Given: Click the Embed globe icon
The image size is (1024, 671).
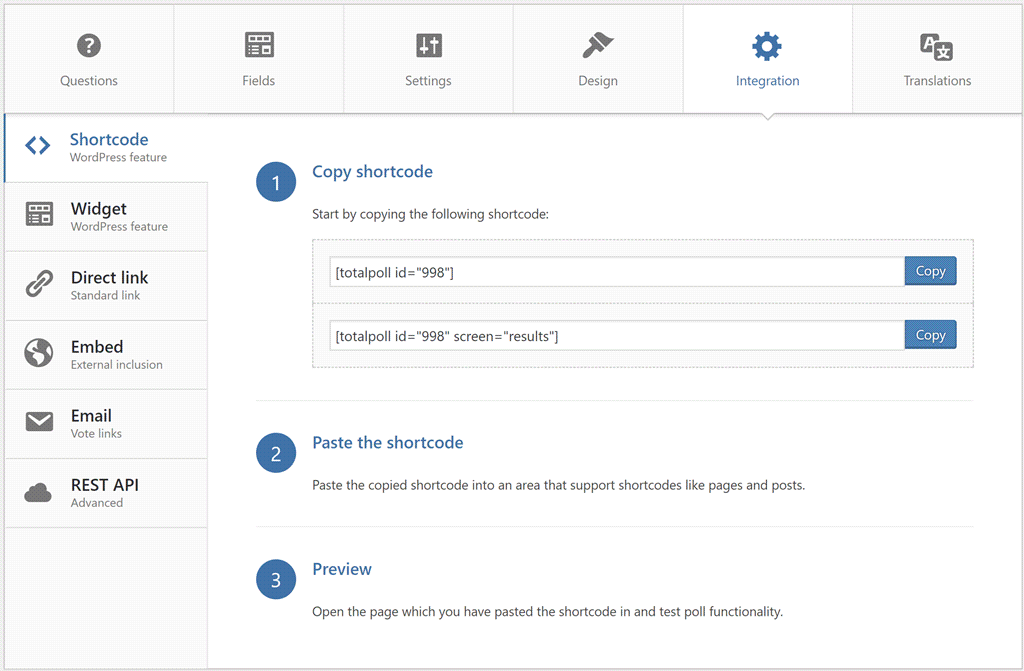Looking at the screenshot, I should point(39,353).
